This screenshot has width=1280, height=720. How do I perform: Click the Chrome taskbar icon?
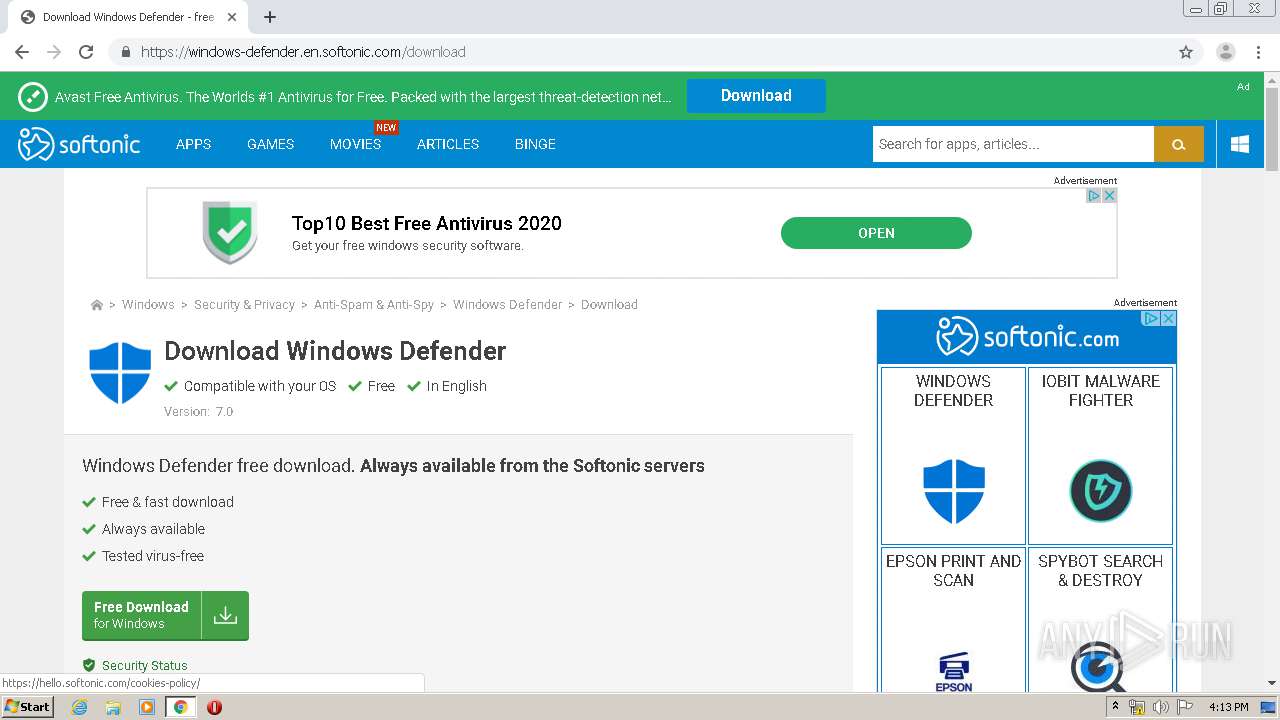point(180,707)
